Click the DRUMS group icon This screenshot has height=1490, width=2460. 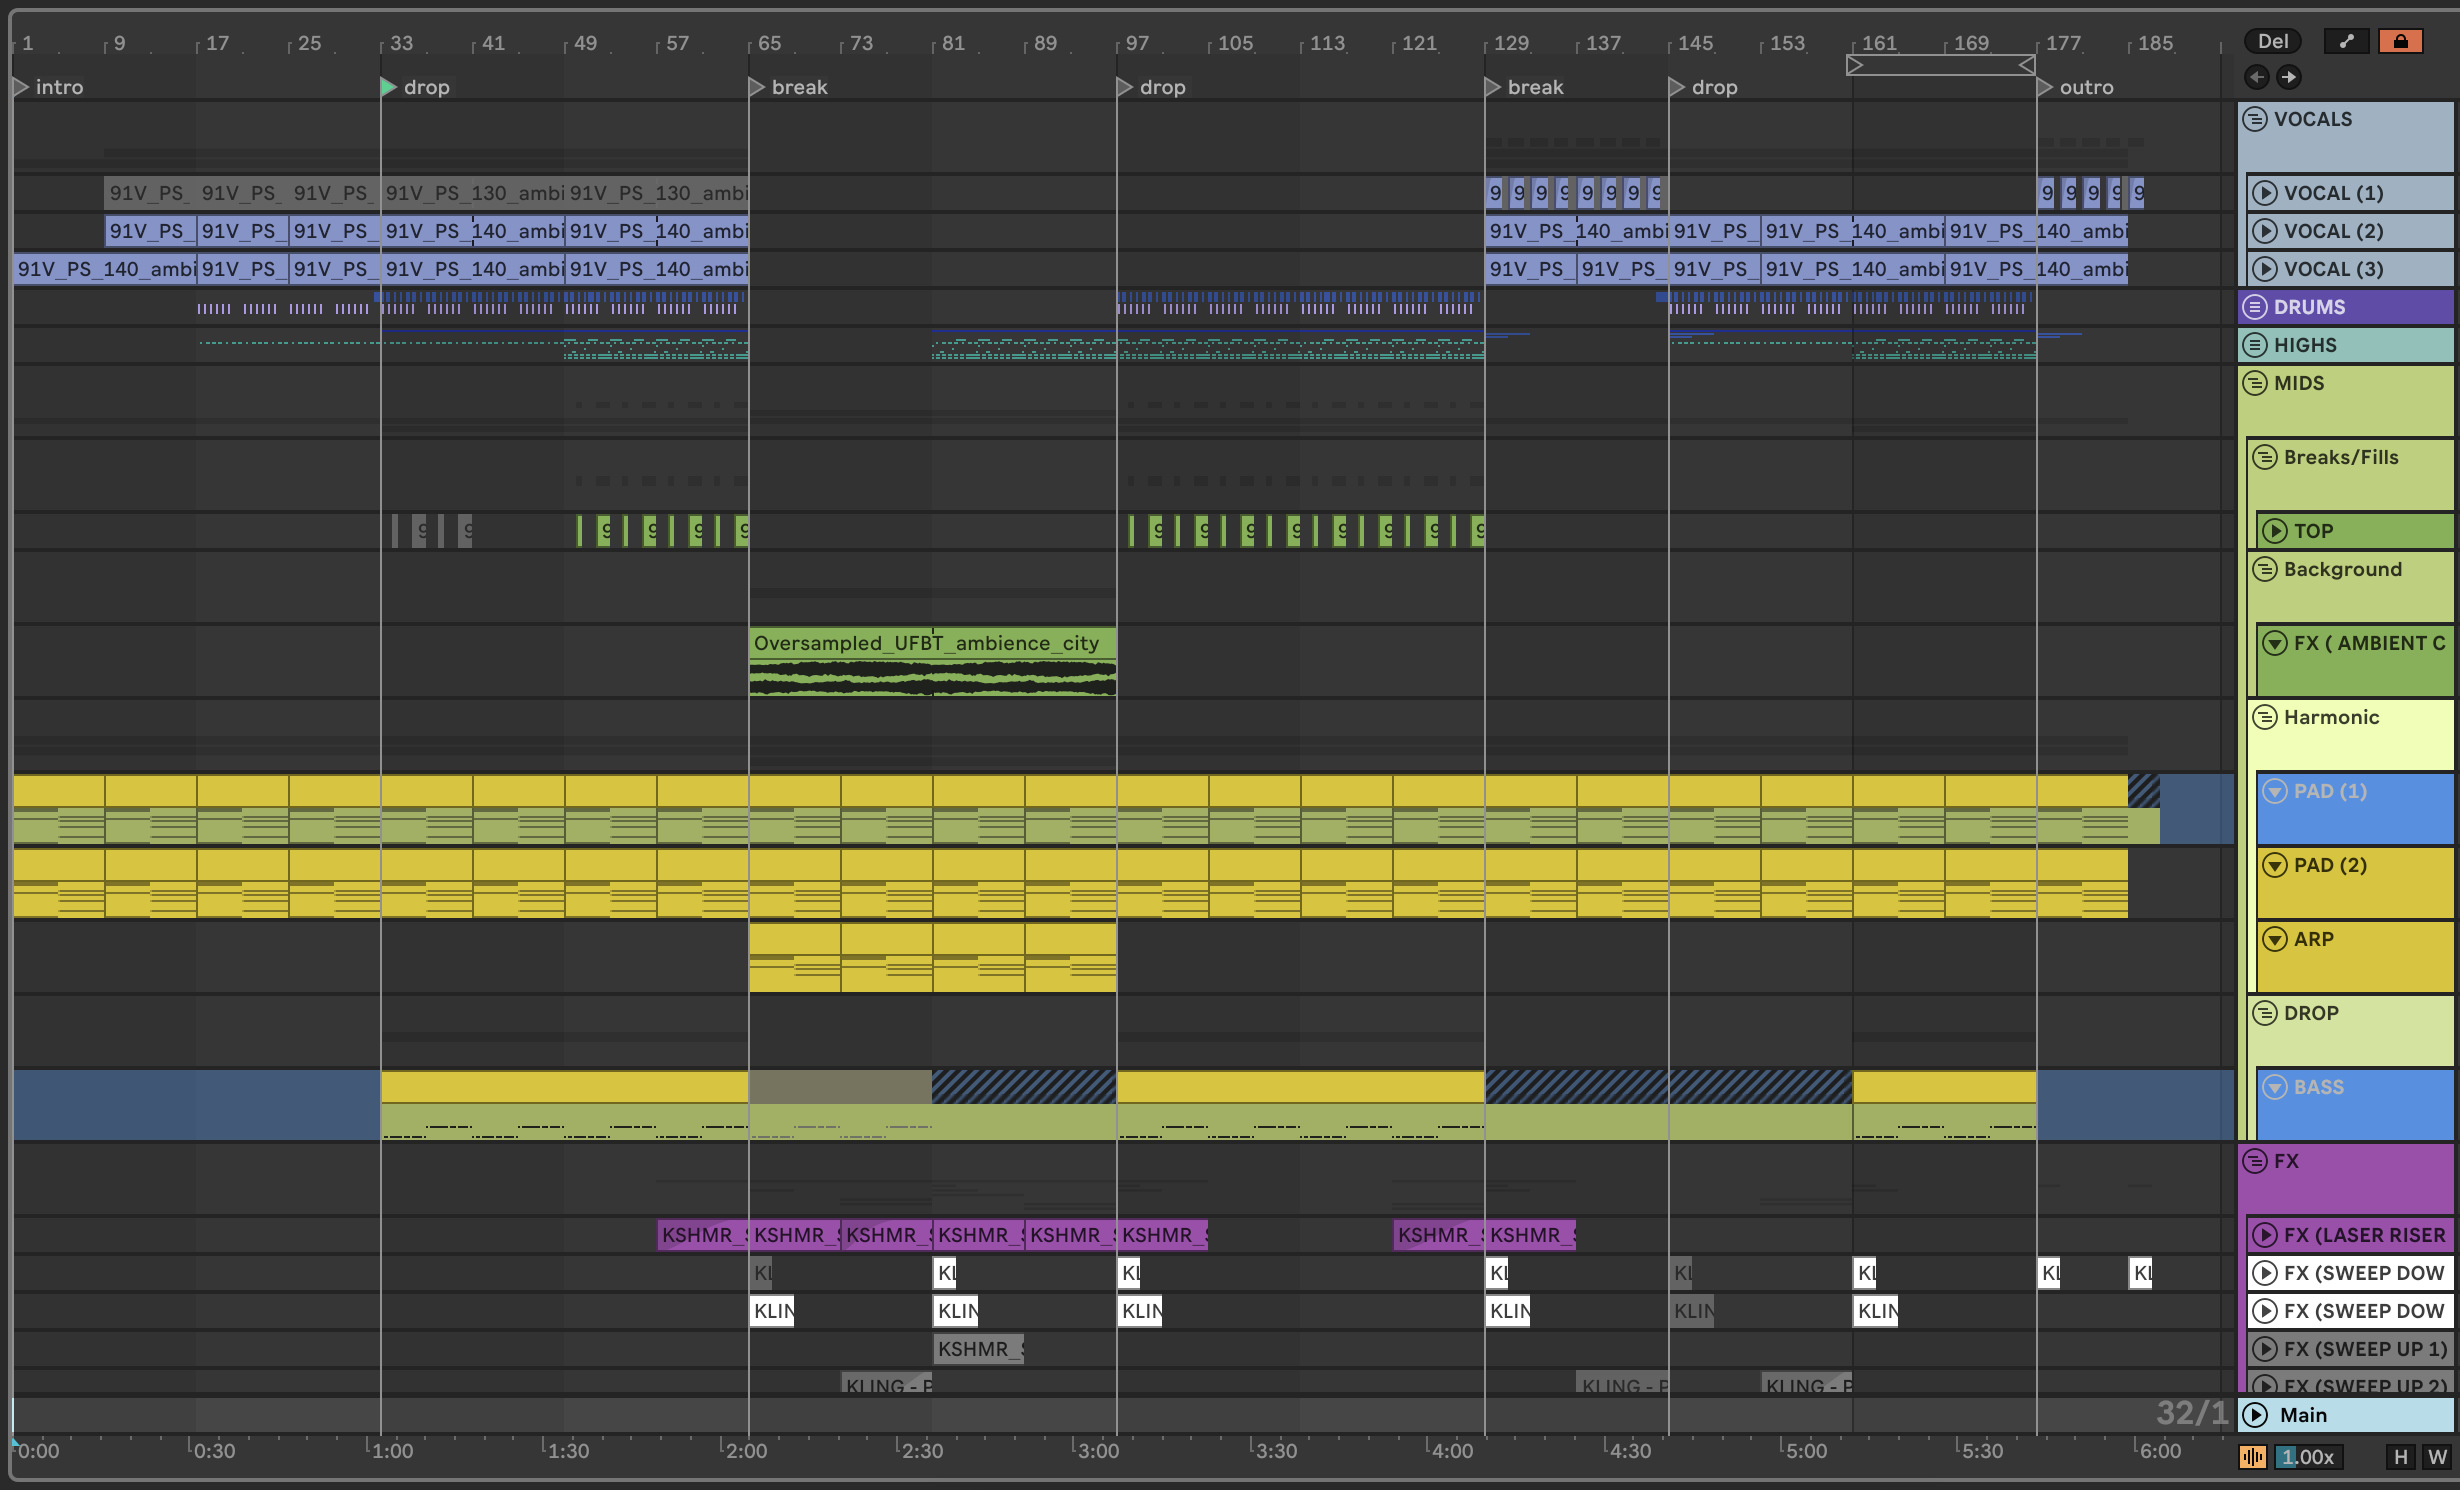pyautogui.click(x=2256, y=307)
